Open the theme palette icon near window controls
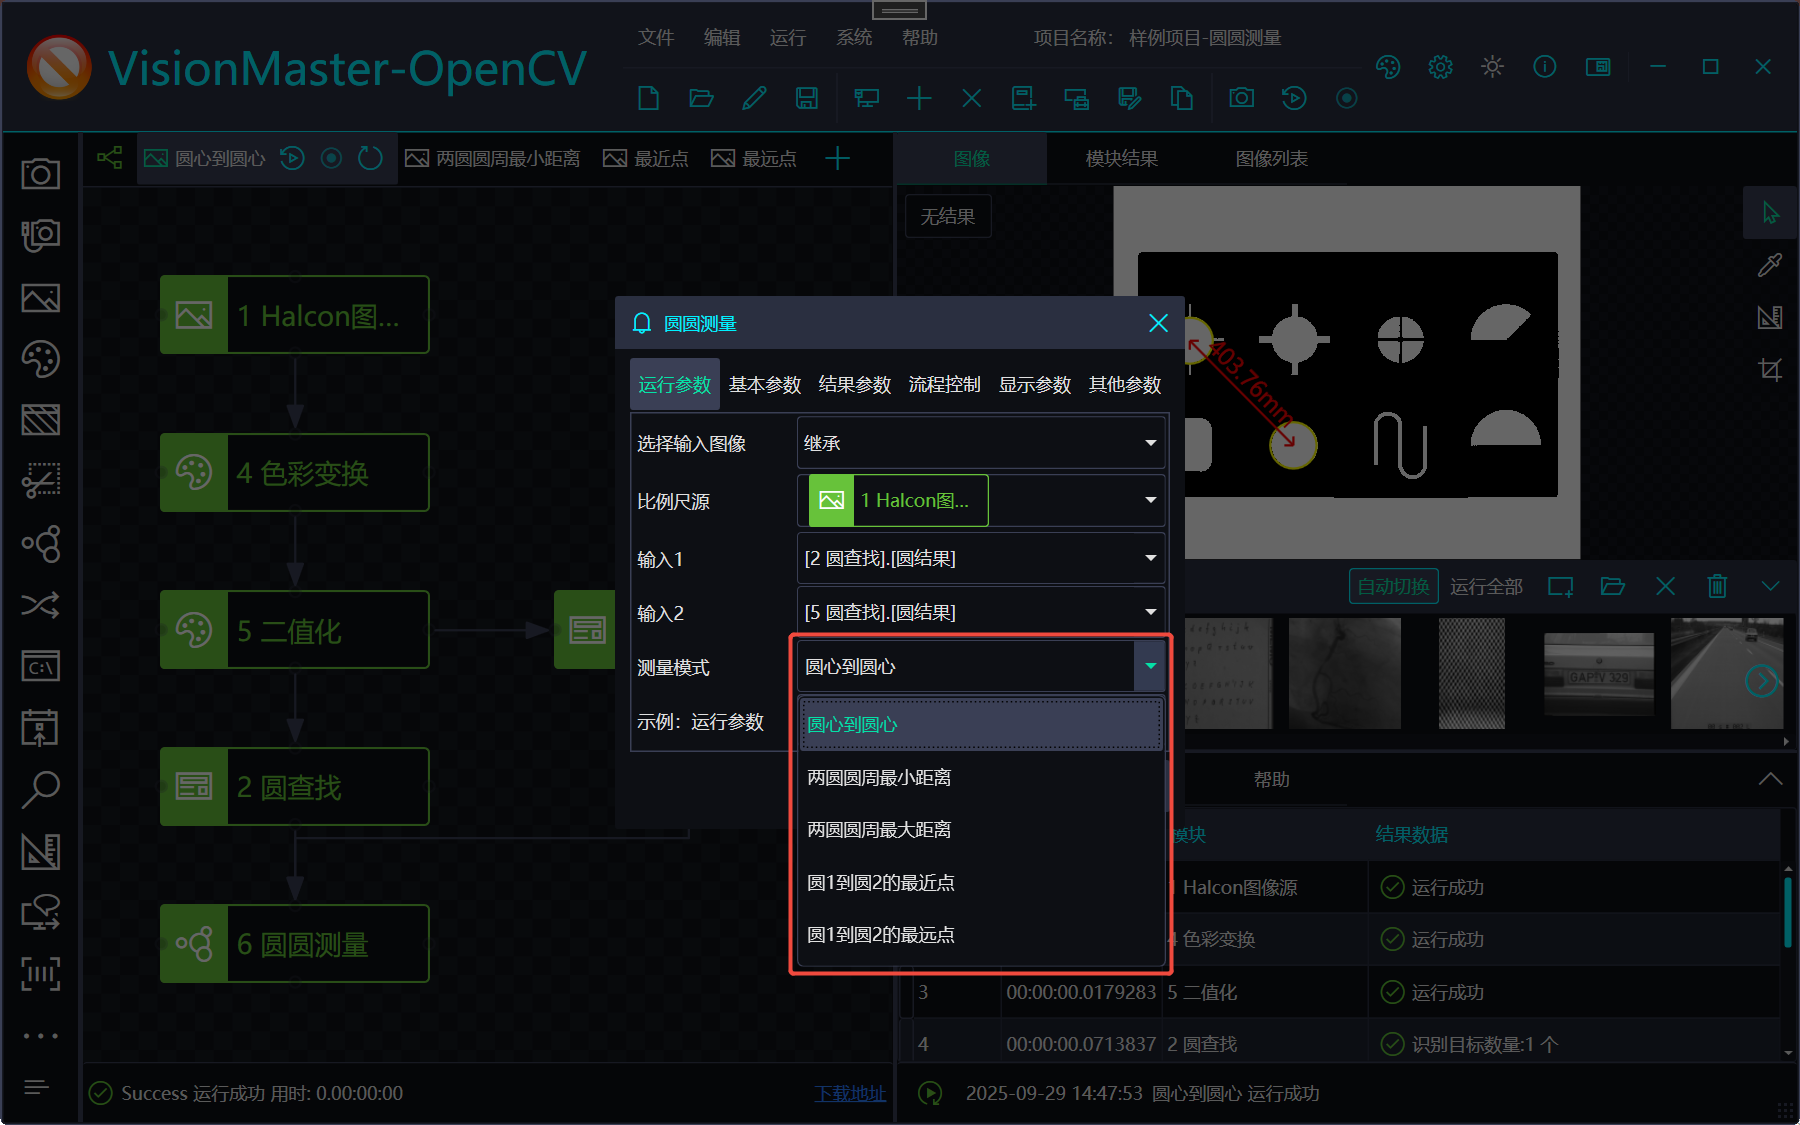Viewport: 1800px width, 1125px height. [1388, 67]
